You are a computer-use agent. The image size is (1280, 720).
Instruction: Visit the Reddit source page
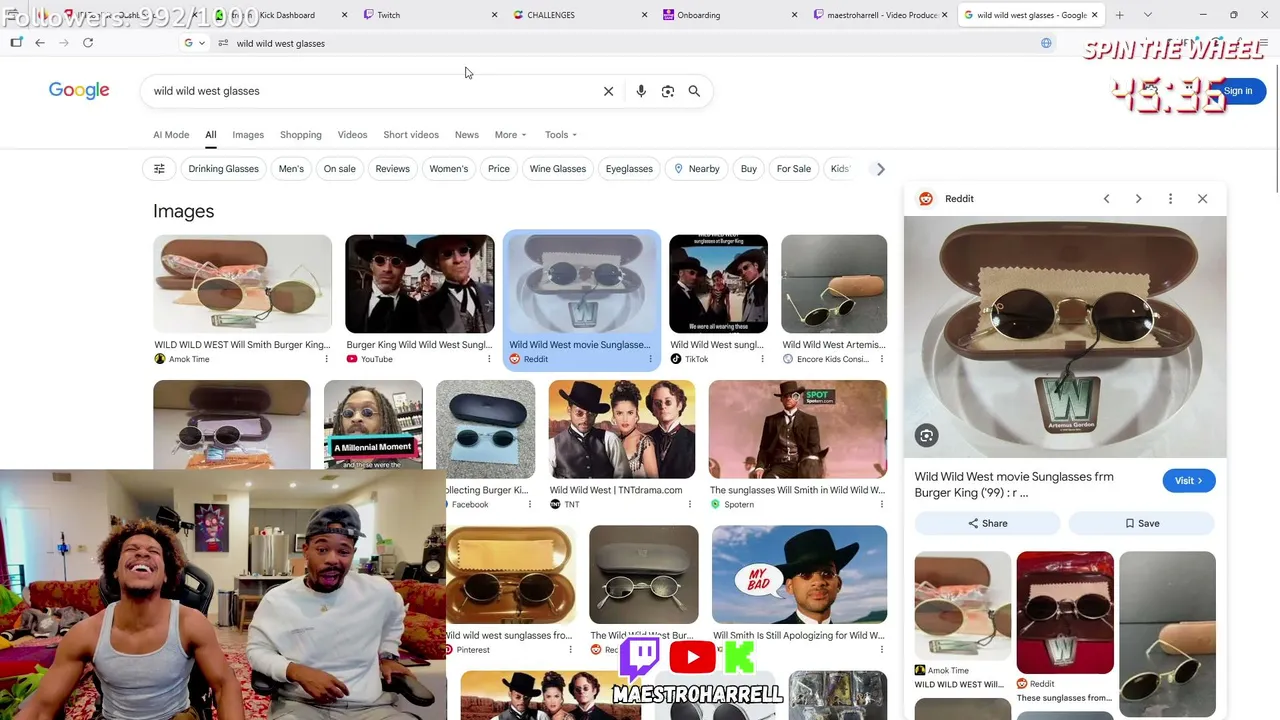(x=1188, y=481)
